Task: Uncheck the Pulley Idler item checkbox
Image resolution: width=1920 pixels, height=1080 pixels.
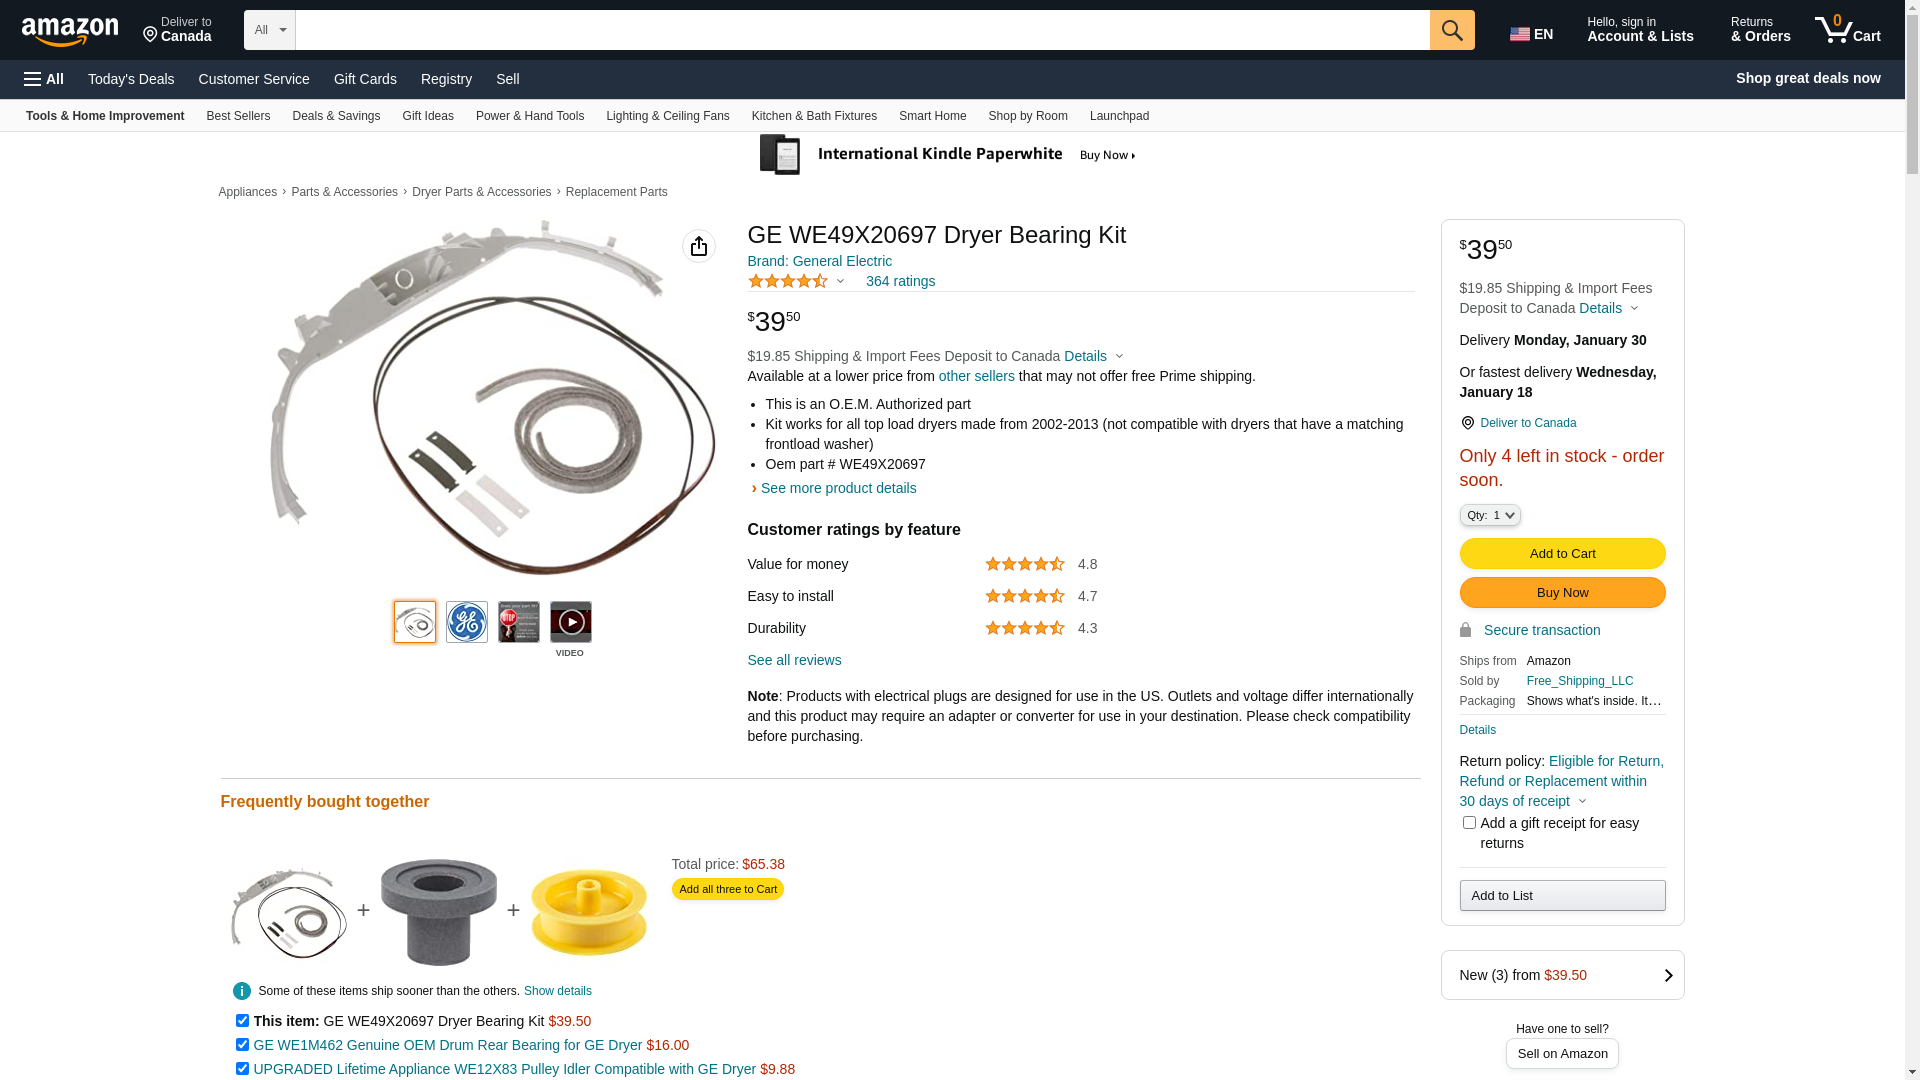Action: 242,1069
